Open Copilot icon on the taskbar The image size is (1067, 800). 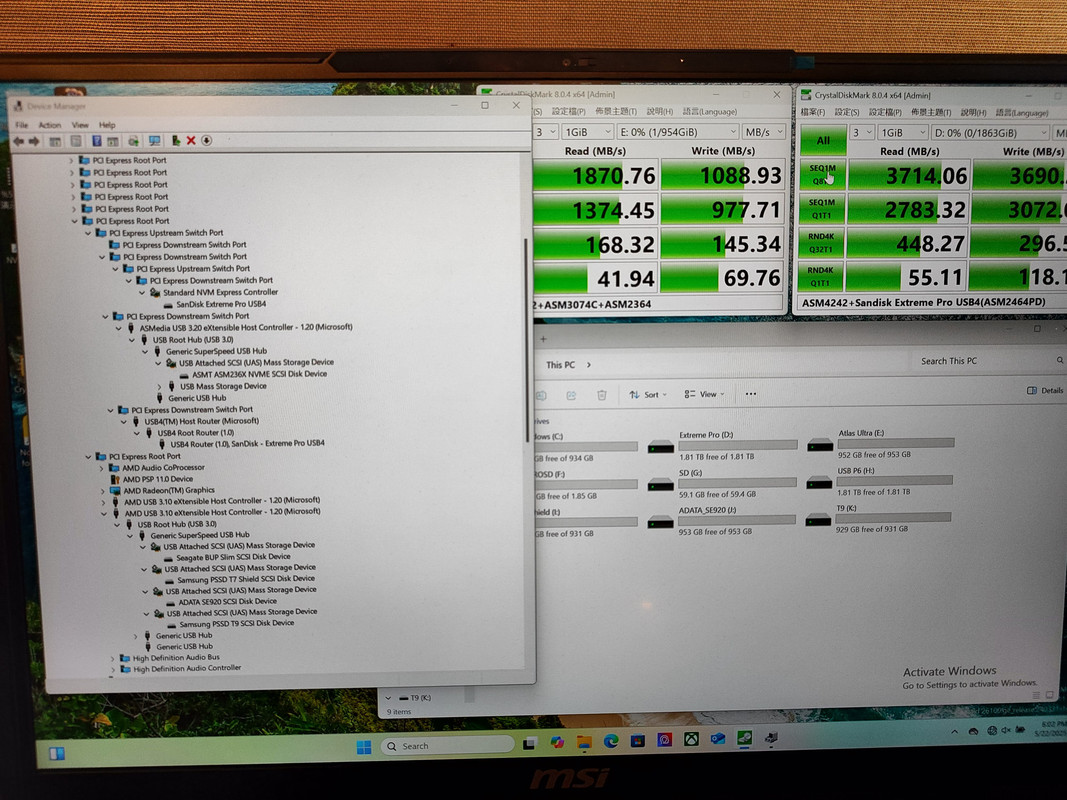(557, 743)
